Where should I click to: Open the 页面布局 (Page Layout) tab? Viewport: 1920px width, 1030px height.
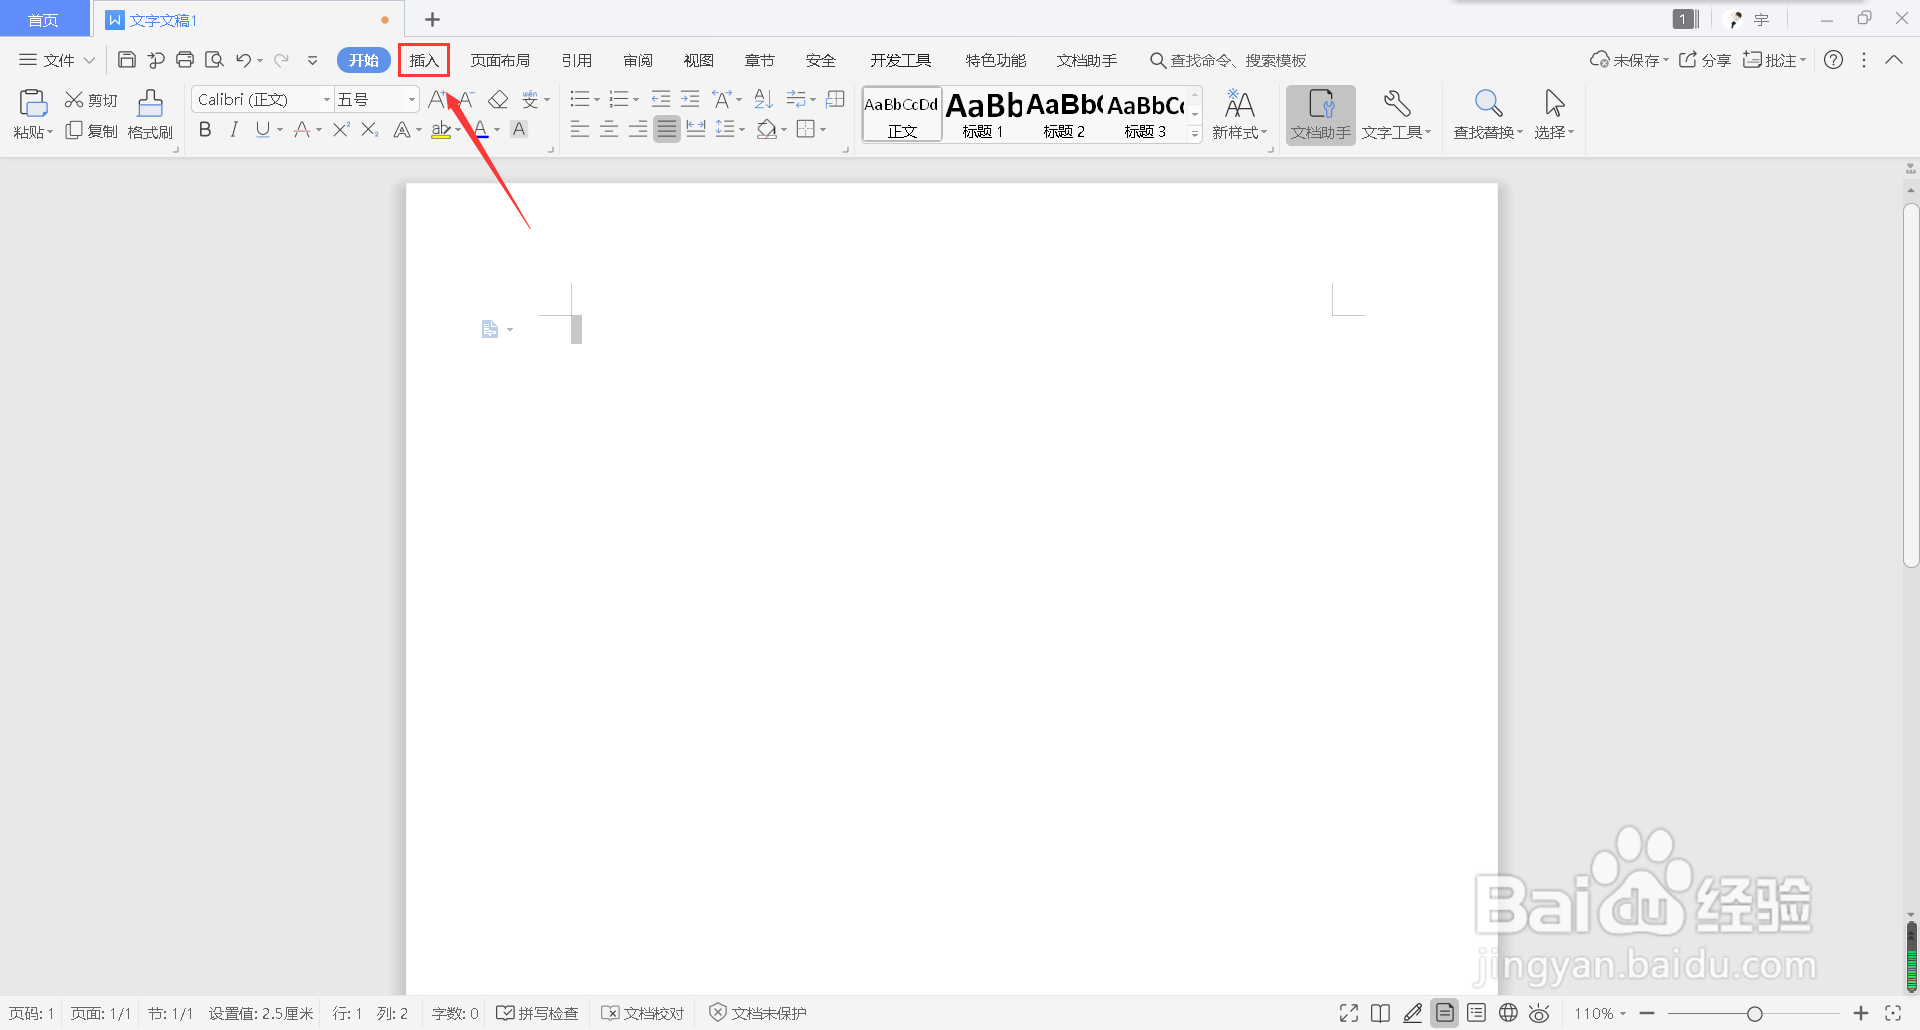pyautogui.click(x=500, y=60)
